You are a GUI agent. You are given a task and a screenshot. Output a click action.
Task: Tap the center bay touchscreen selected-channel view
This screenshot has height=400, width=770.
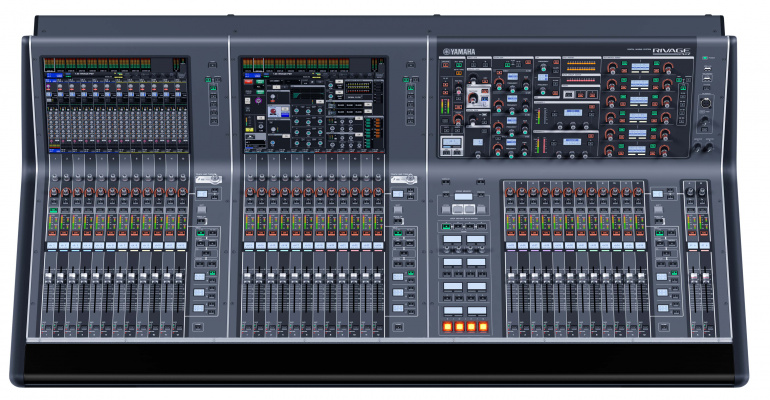[314, 104]
